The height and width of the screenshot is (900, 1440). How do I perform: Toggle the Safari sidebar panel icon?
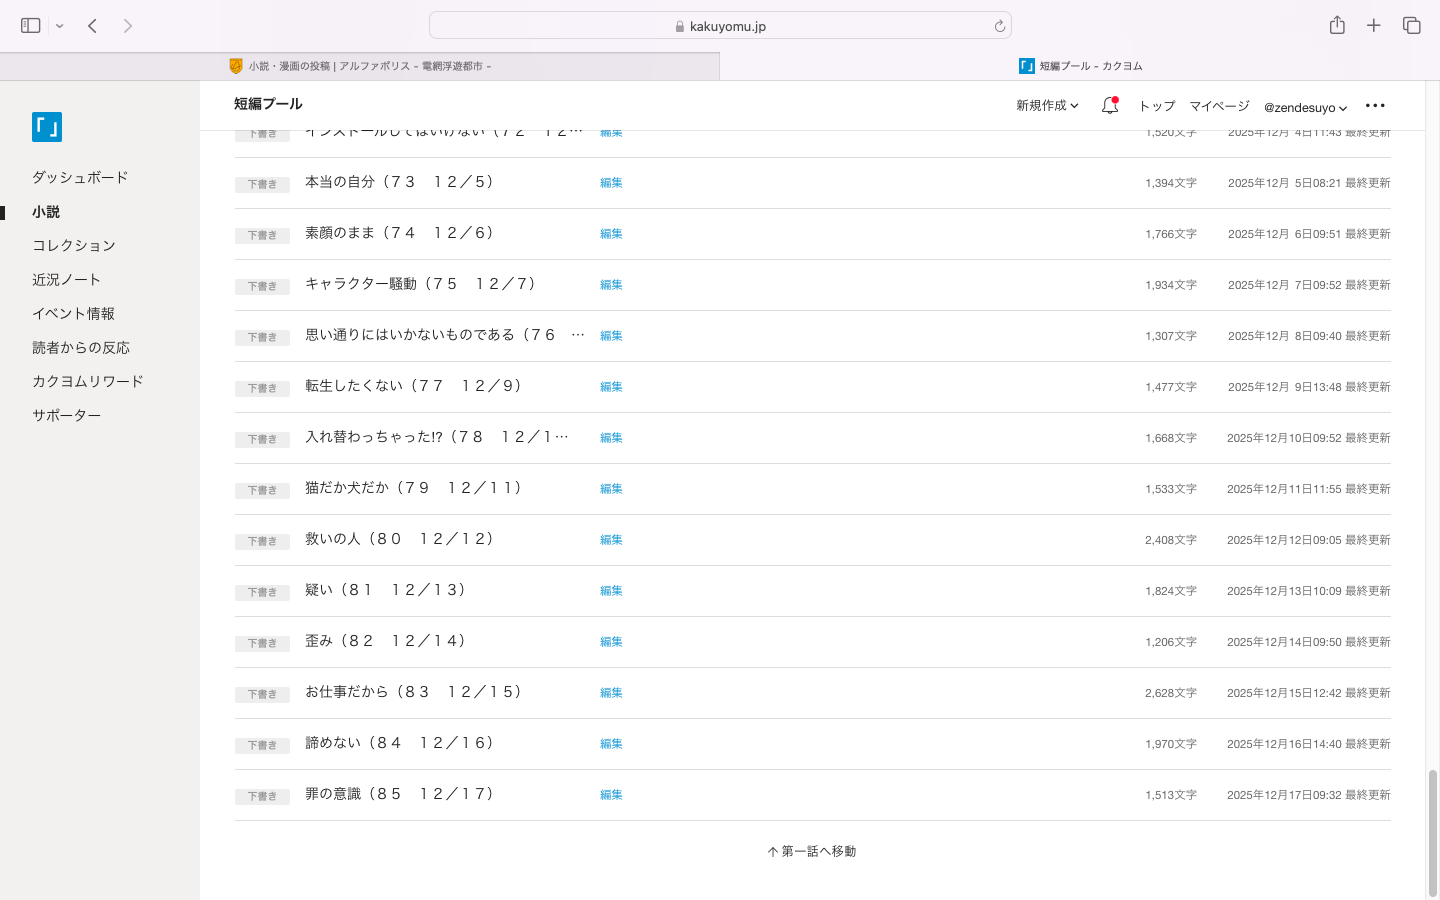coord(30,26)
